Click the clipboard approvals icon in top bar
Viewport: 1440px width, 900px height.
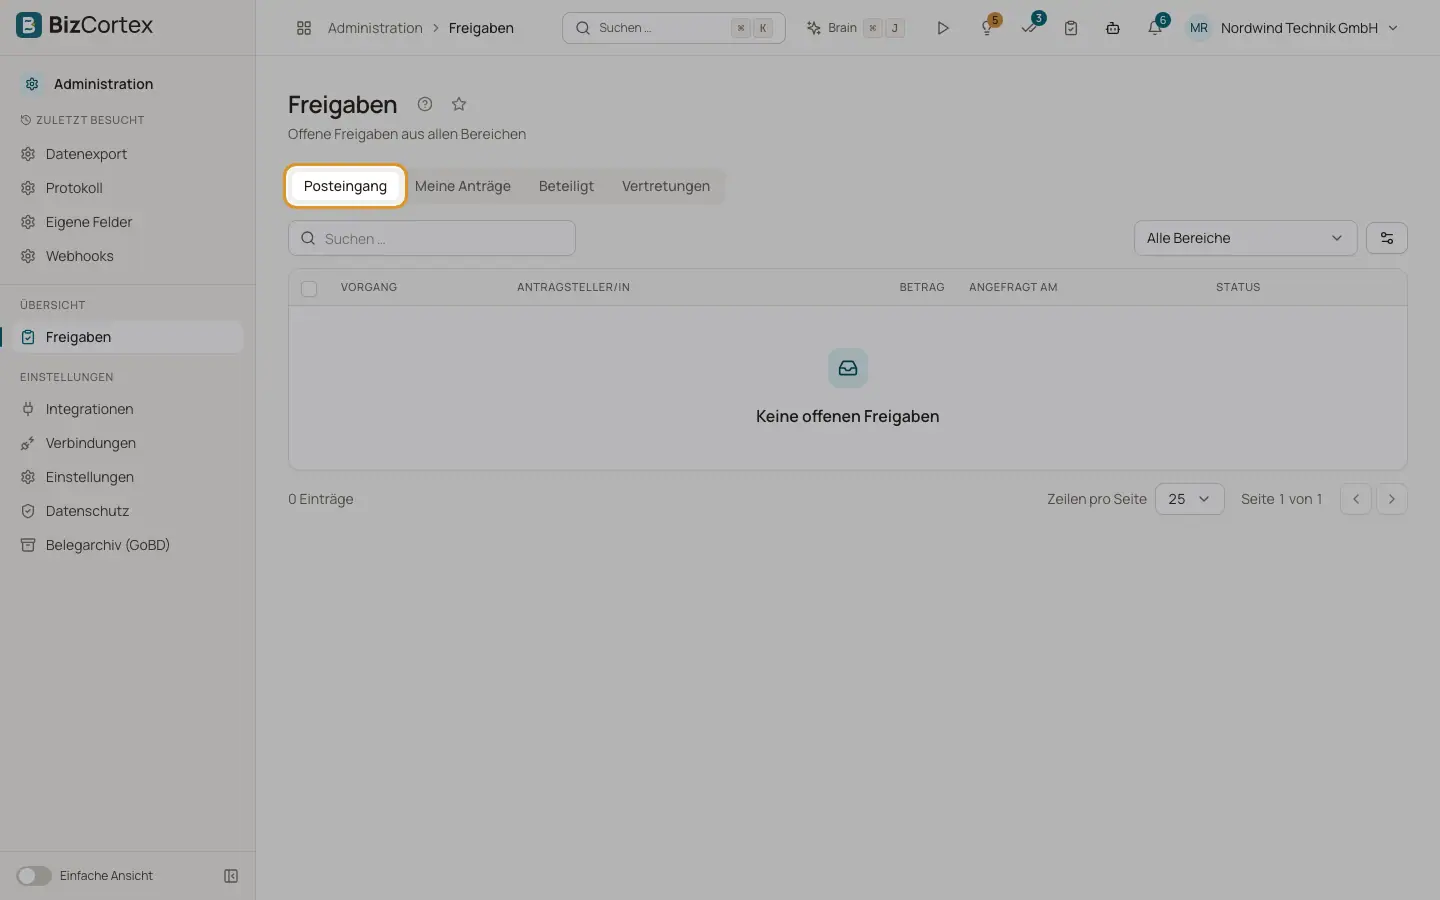click(1071, 28)
